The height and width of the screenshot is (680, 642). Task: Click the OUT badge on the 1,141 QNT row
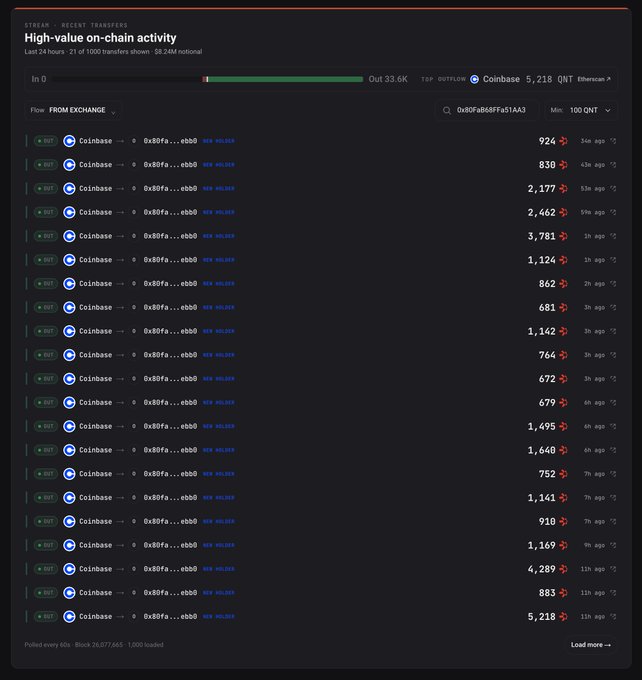tap(46, 498)
